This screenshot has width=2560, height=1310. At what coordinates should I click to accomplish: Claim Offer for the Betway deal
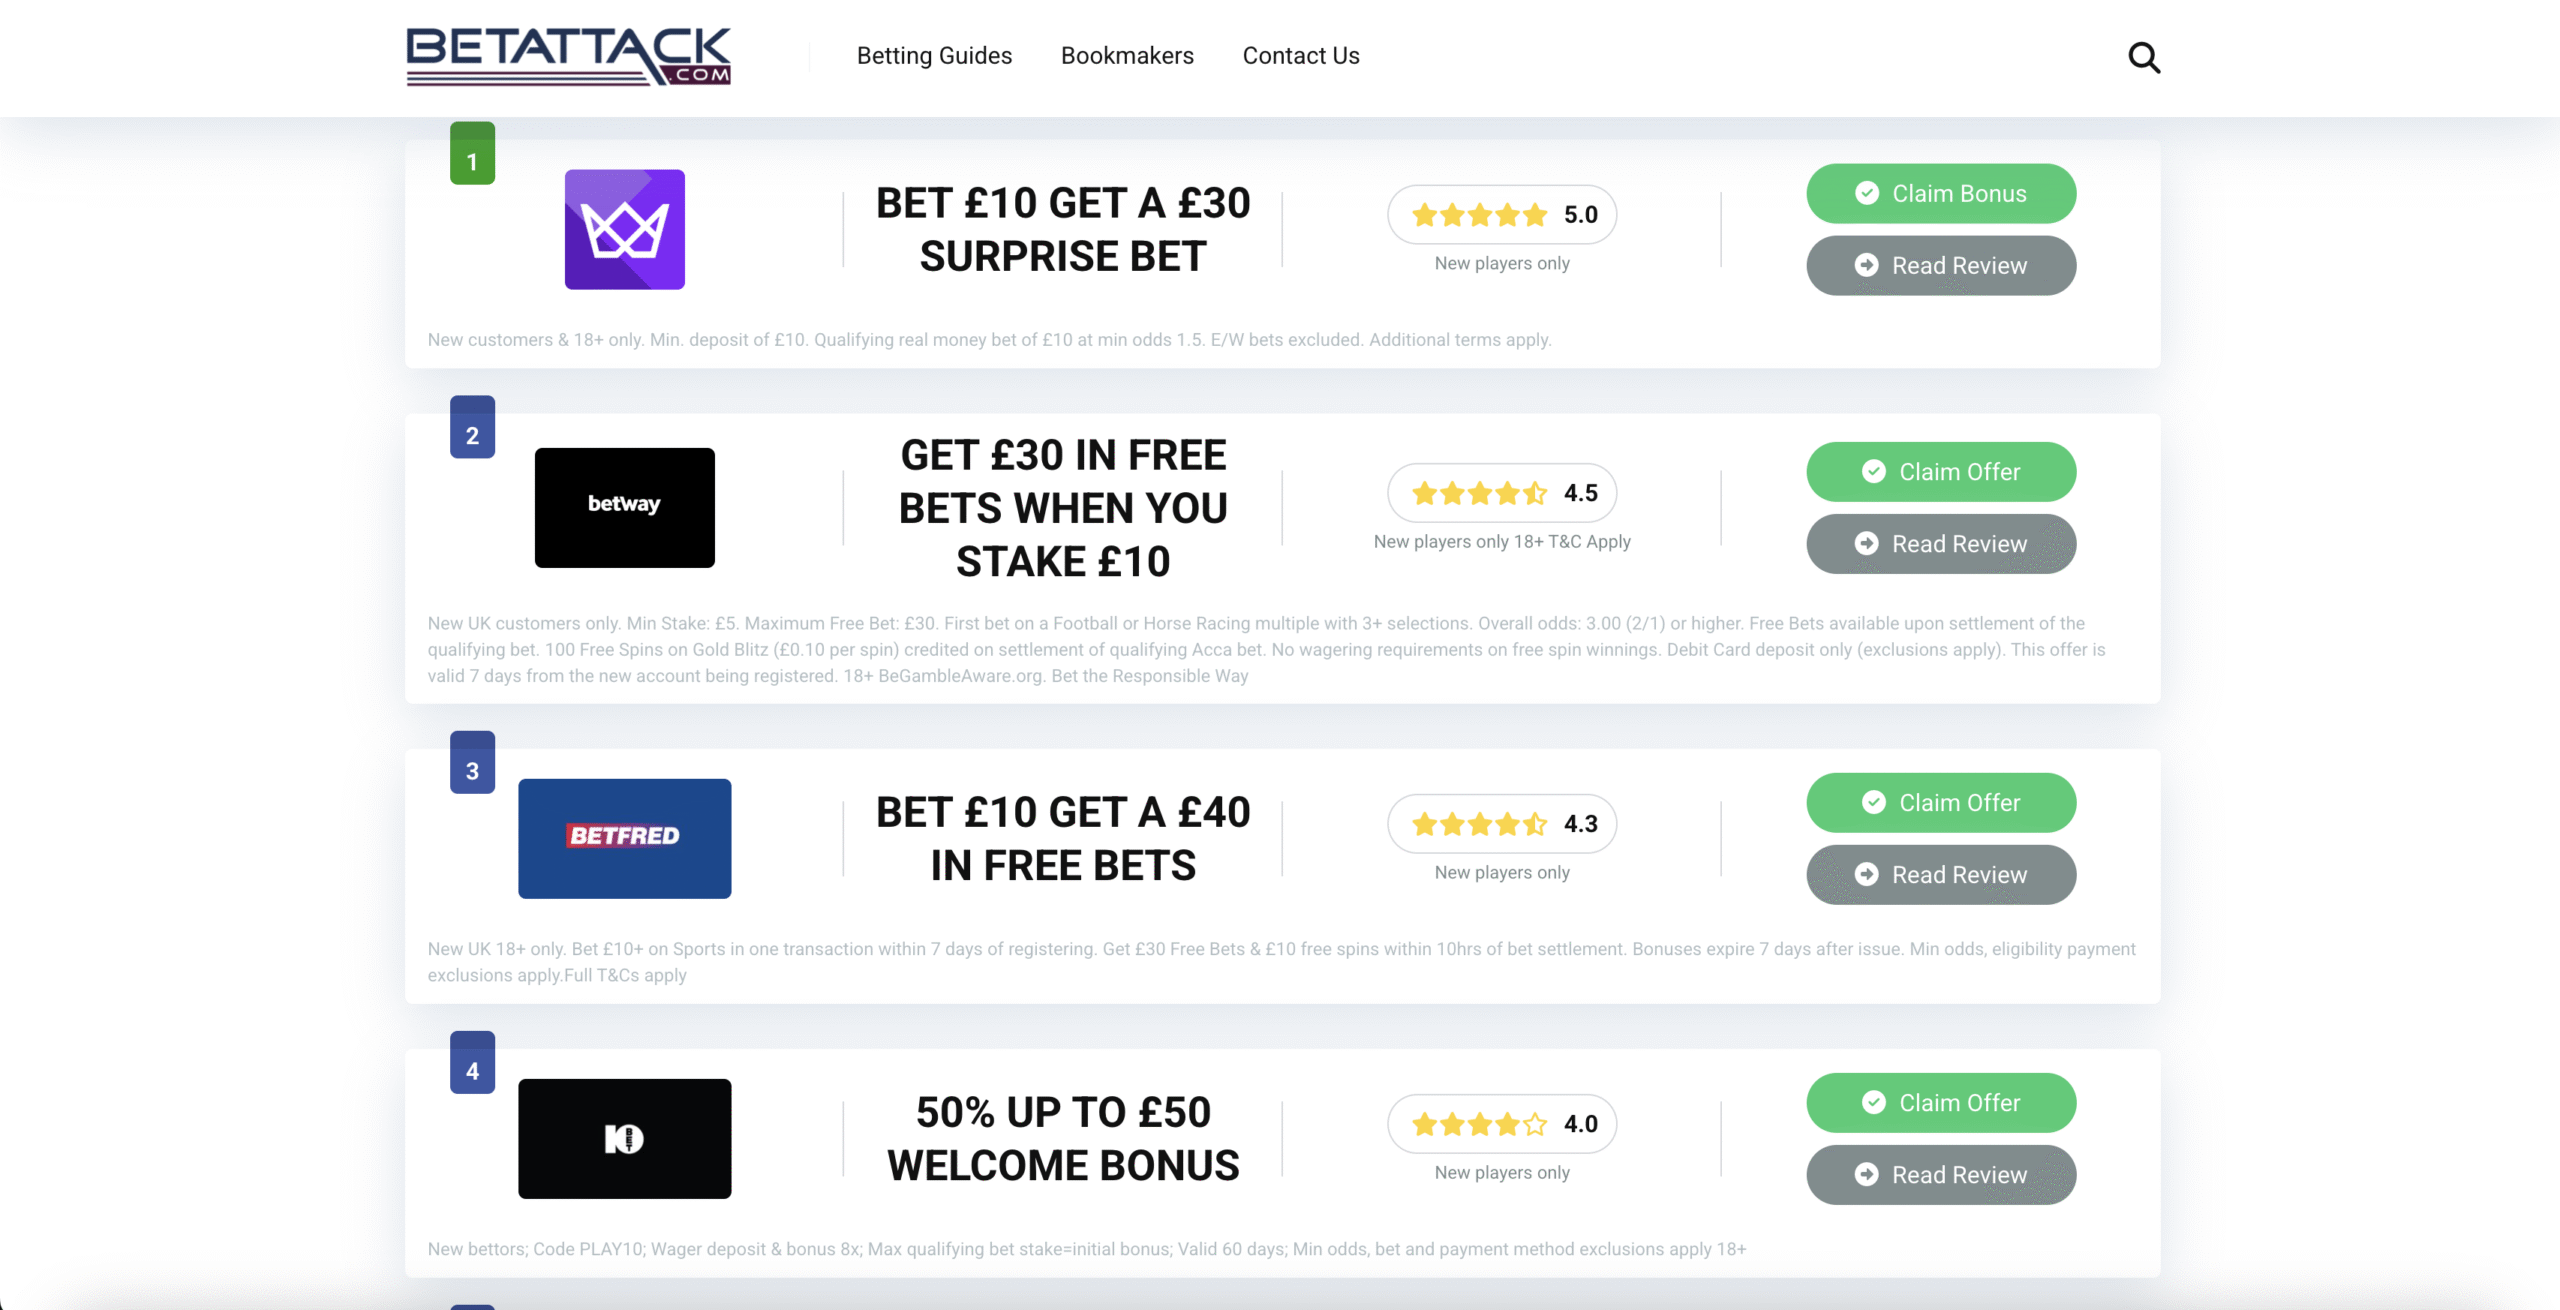1941,472
